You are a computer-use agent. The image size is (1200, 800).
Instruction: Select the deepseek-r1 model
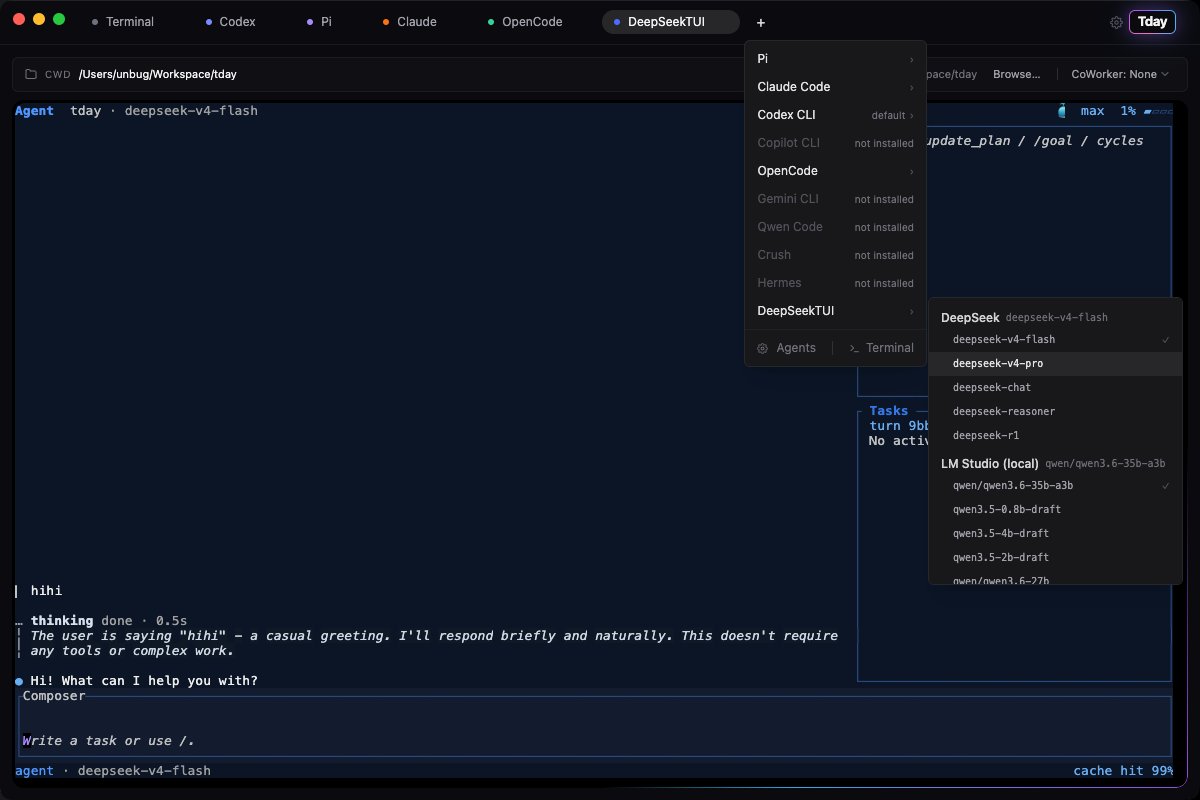click(1055, 435)
